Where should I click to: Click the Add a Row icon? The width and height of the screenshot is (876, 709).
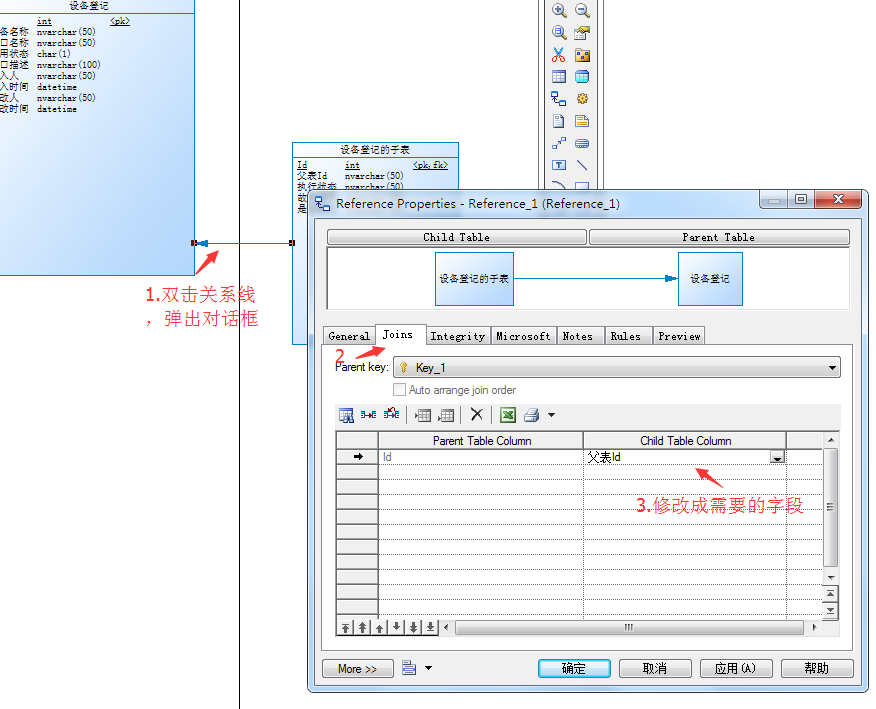(446, 415)
